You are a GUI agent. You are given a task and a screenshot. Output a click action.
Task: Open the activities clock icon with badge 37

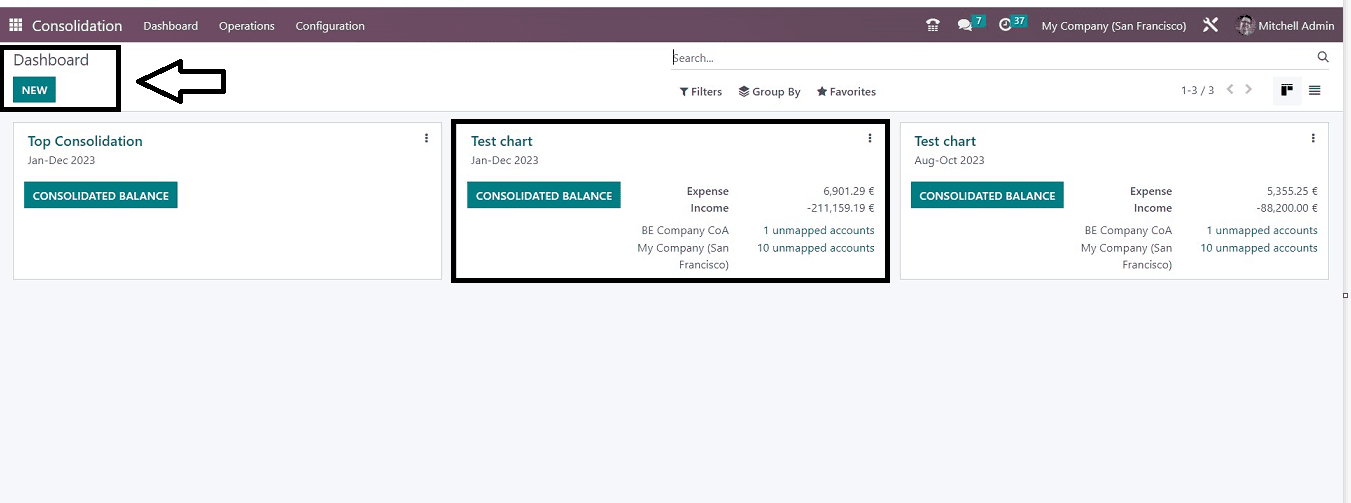coord(1012,24)
